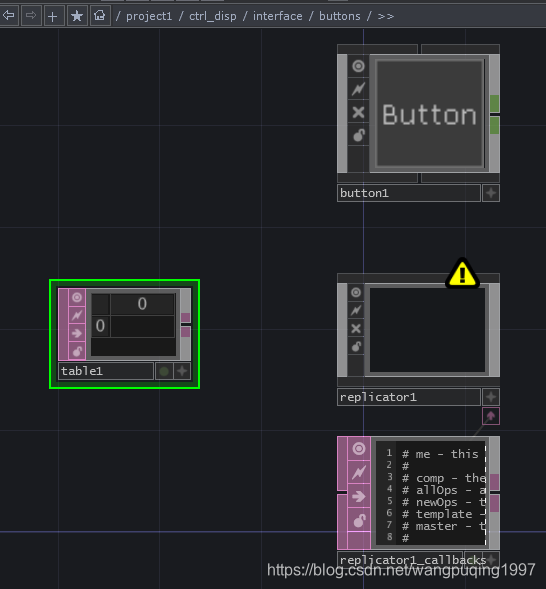Click upper pink output connector on table1
The width and height of the screenshot is (546, 589).
186,317
